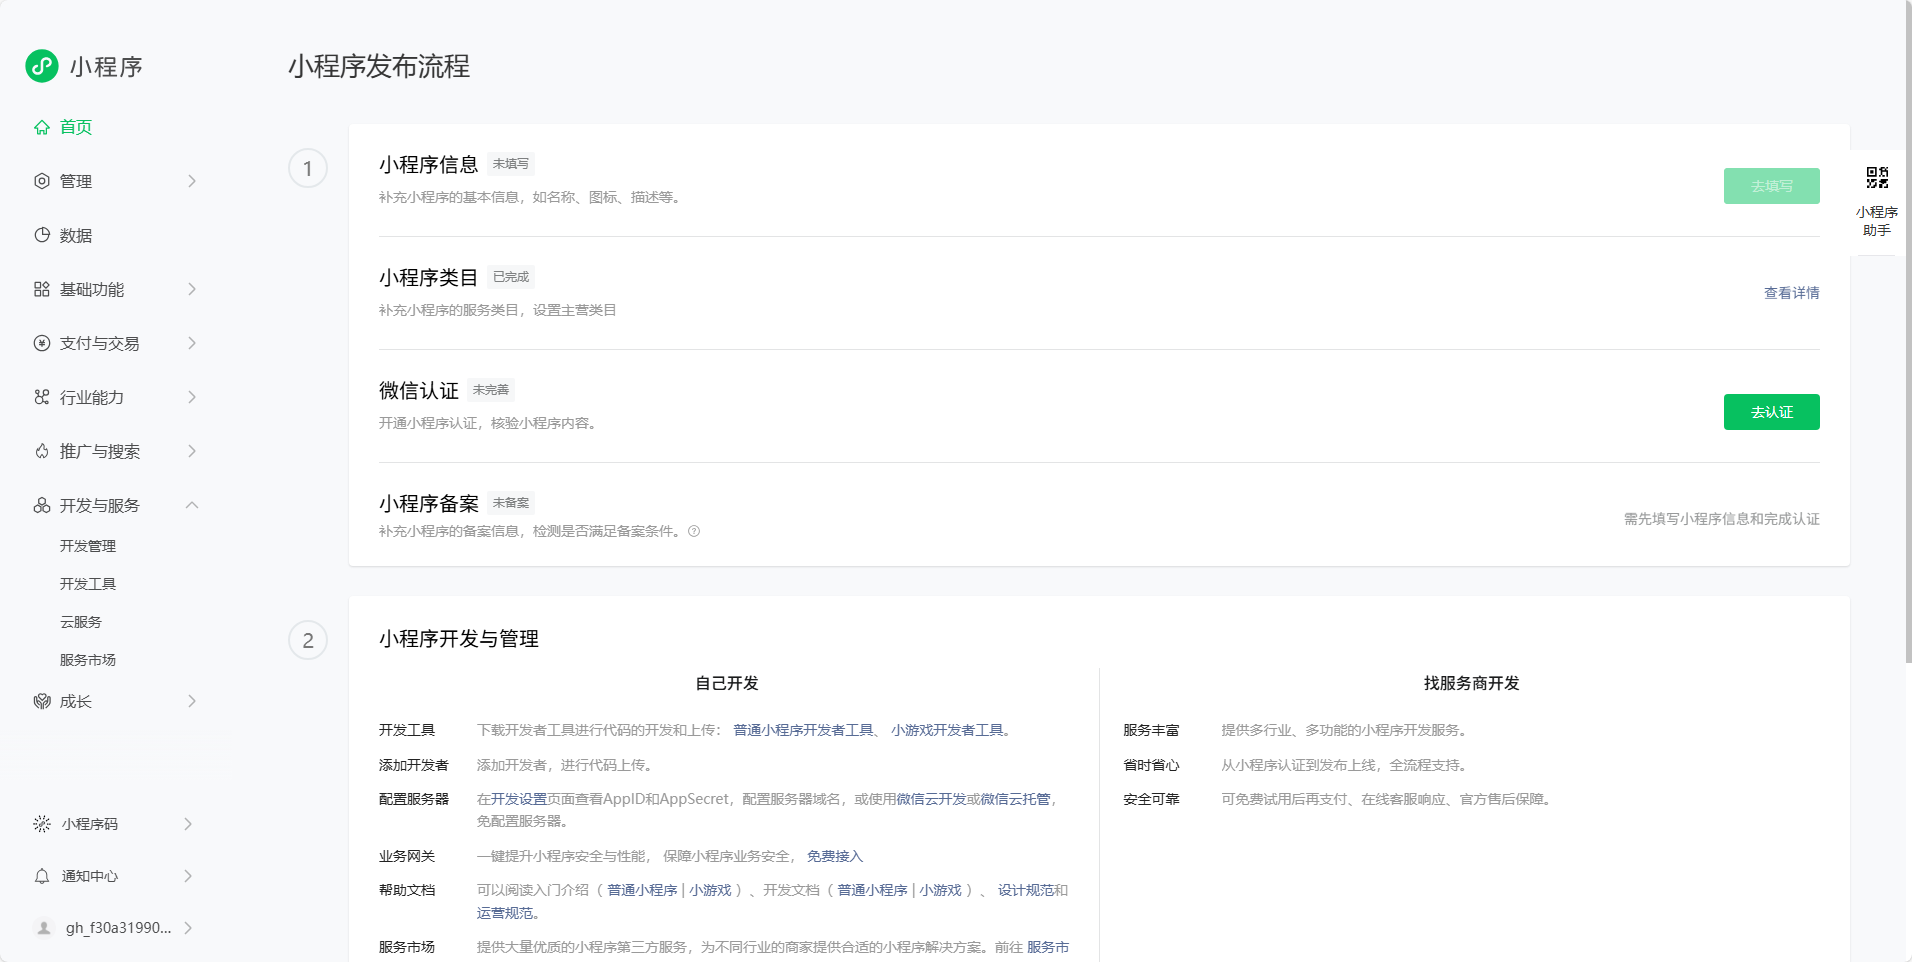Screen dimensions: 1912x962
Task: Expand the 支付与交易 menu chevron
Action: click(192, 343)
